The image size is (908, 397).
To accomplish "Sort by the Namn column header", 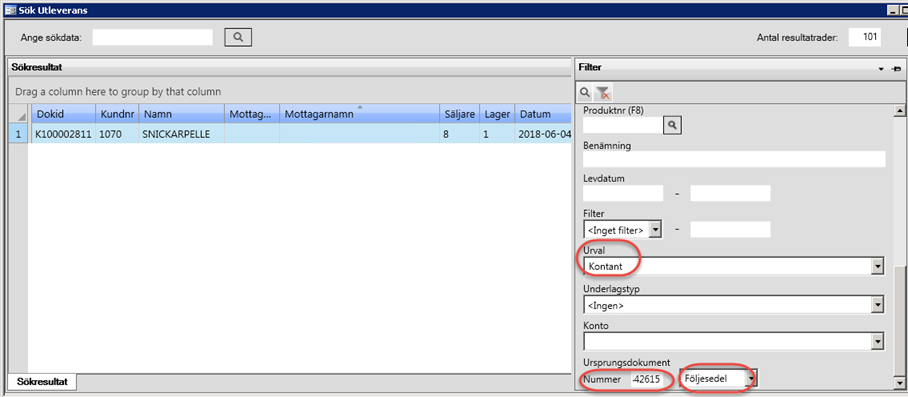I will 182,114.
